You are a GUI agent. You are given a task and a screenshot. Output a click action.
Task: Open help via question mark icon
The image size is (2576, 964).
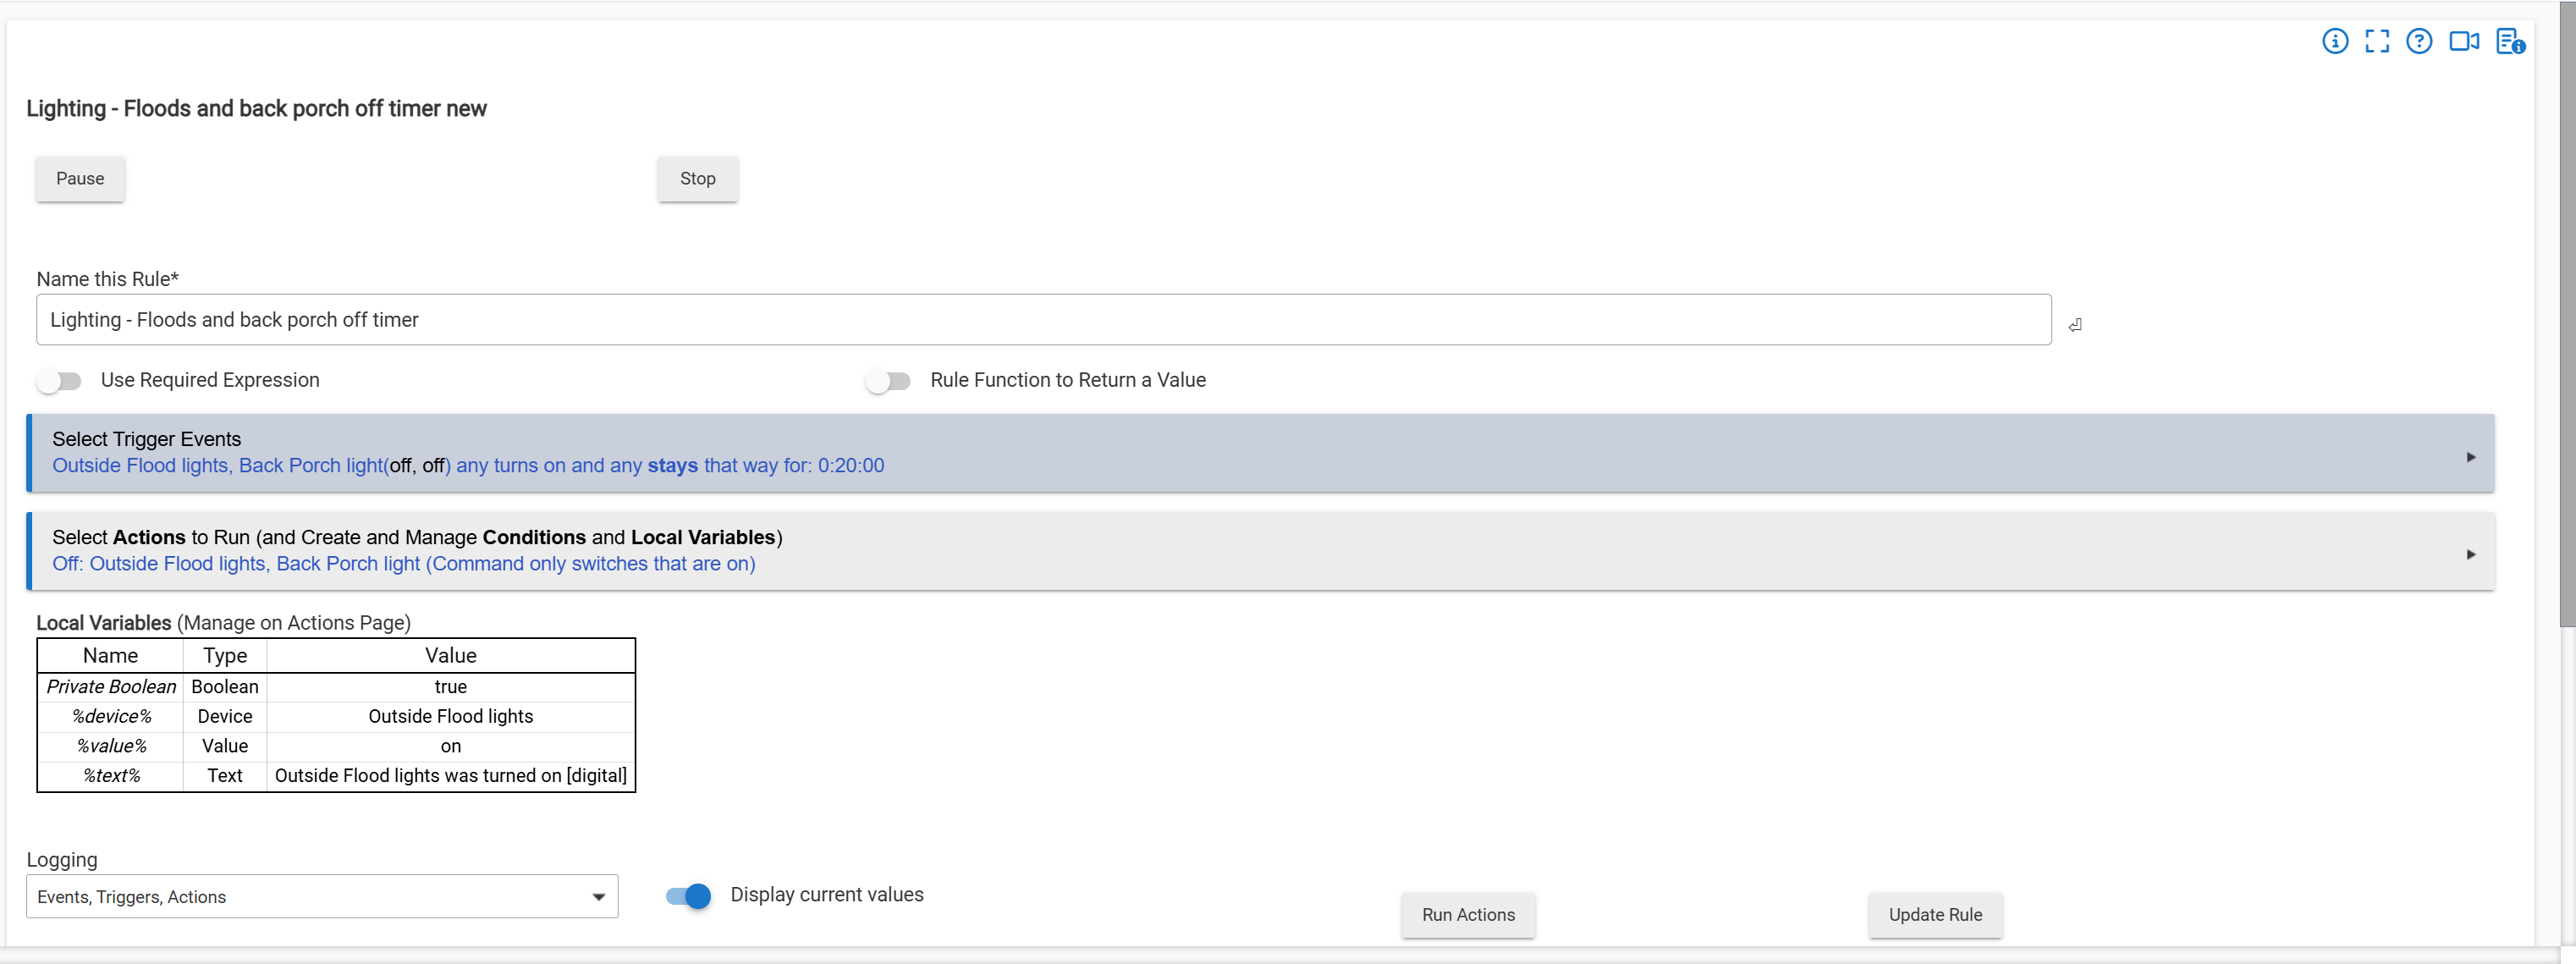coord(2418,41)
